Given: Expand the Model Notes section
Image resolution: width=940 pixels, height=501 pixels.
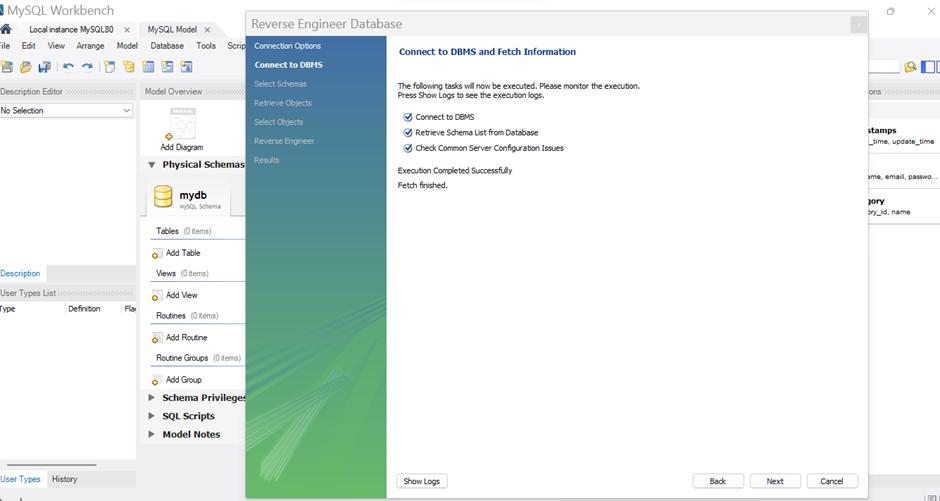Looking at the screenshot, I should pyautogui.click(x=151, y=434).
